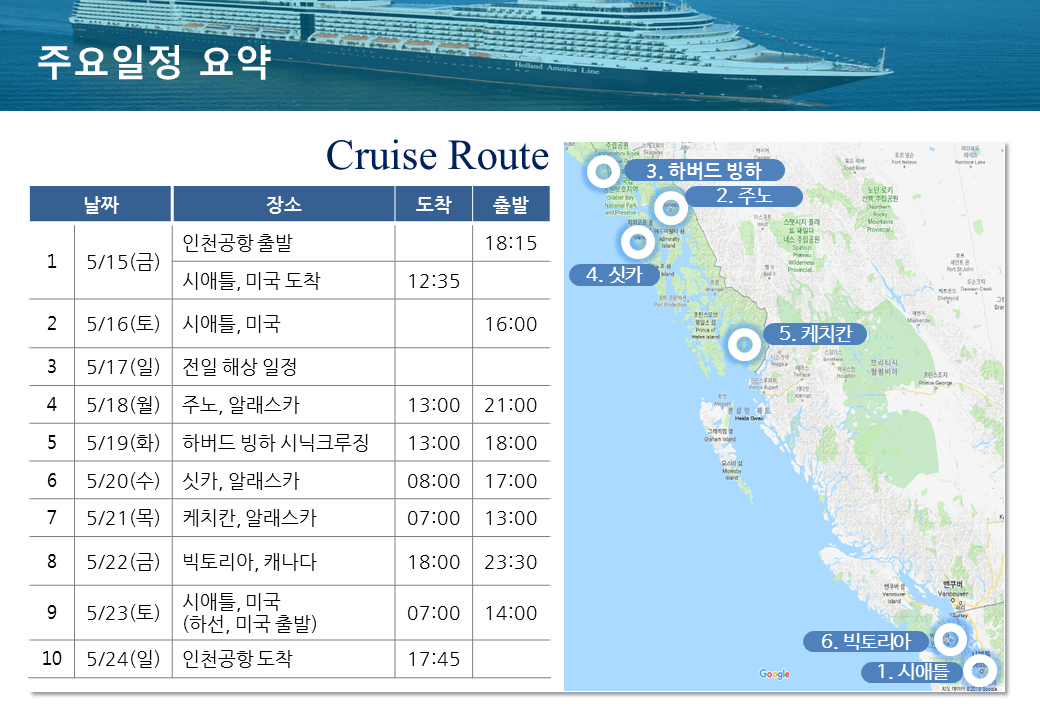Viewport: 1040px width, 720px height.
Task: Click the 장소 column header
Action: 284,204
